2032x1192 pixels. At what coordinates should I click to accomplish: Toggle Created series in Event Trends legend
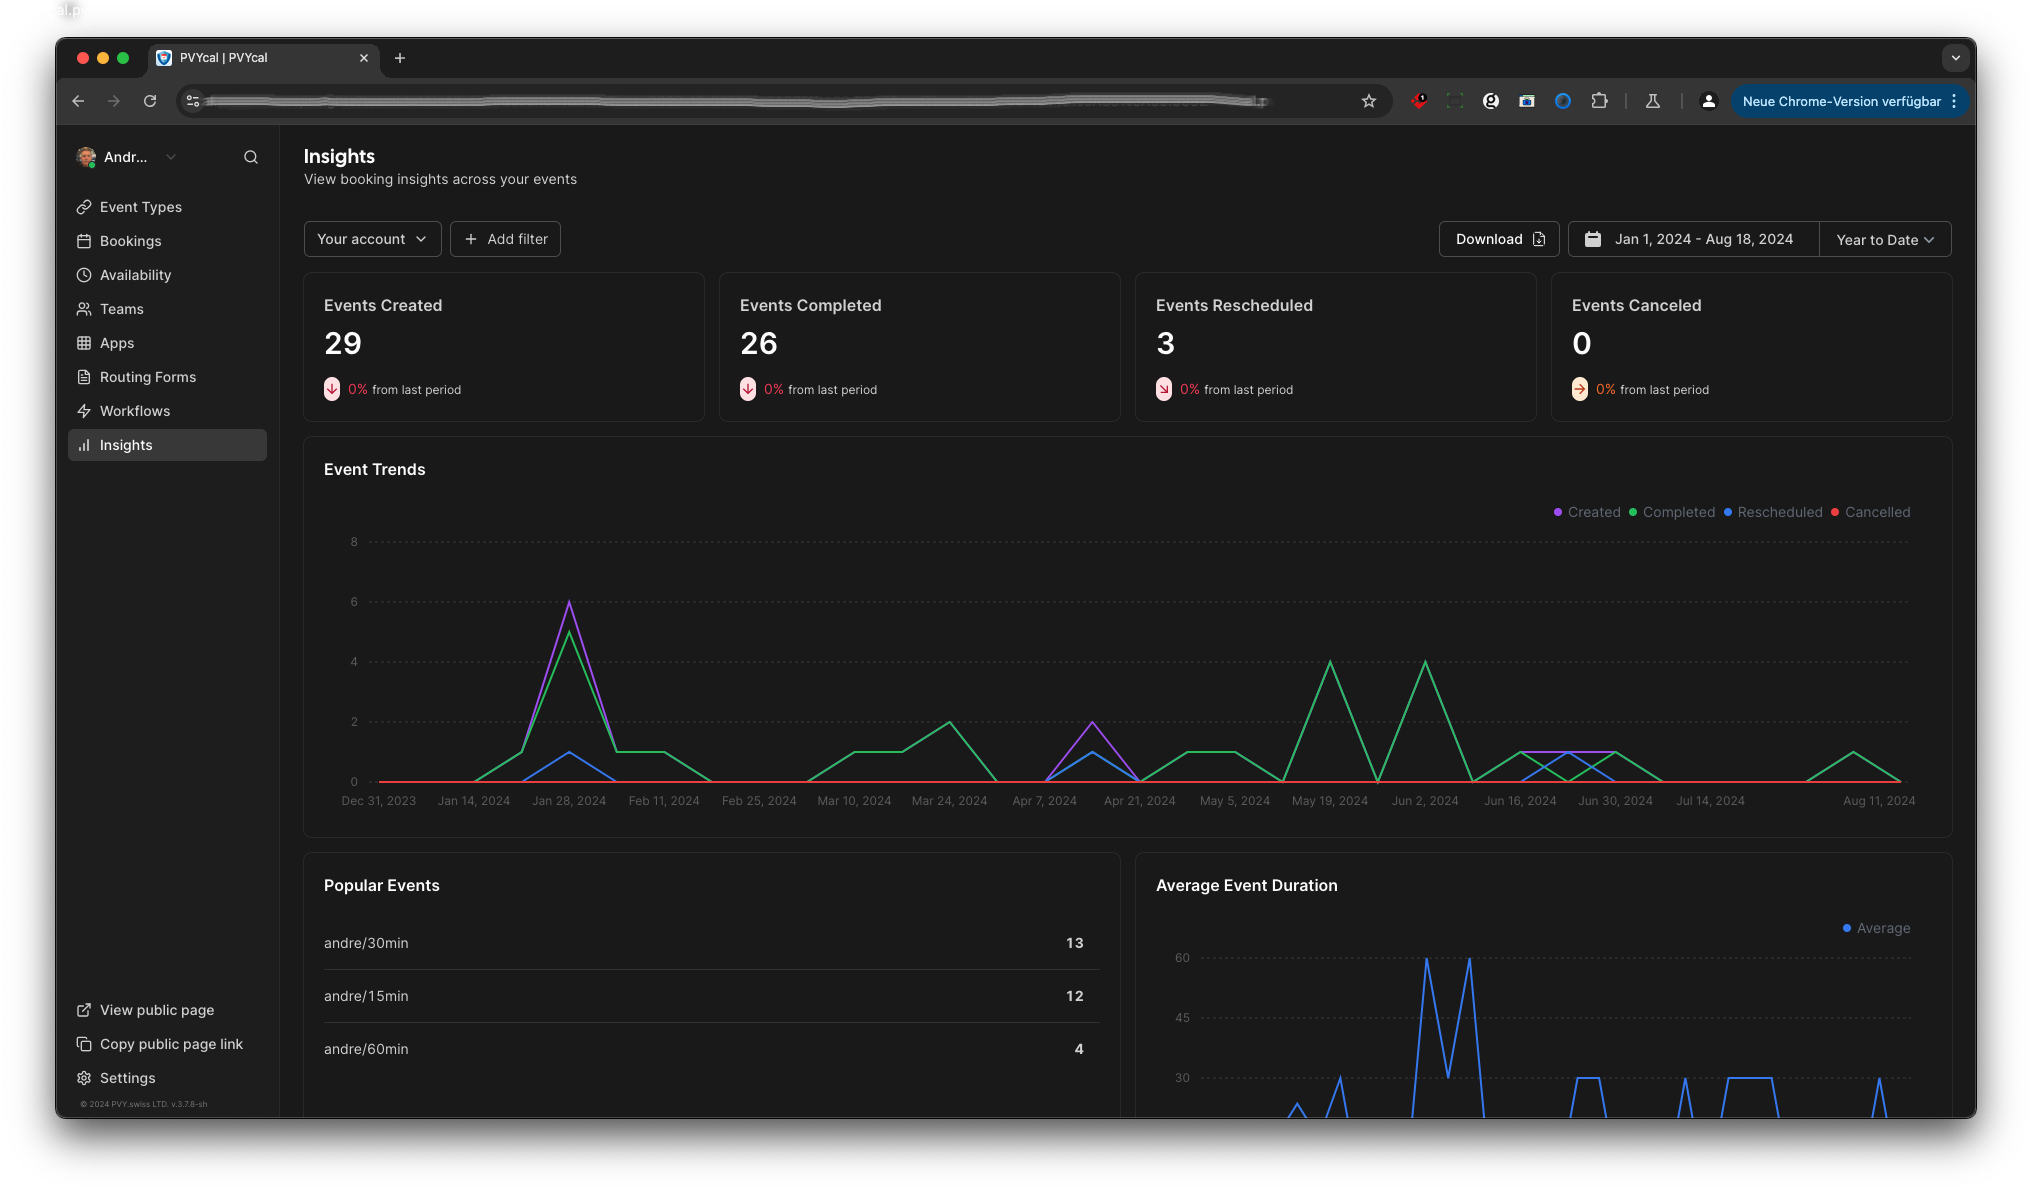pos(1586,512)
